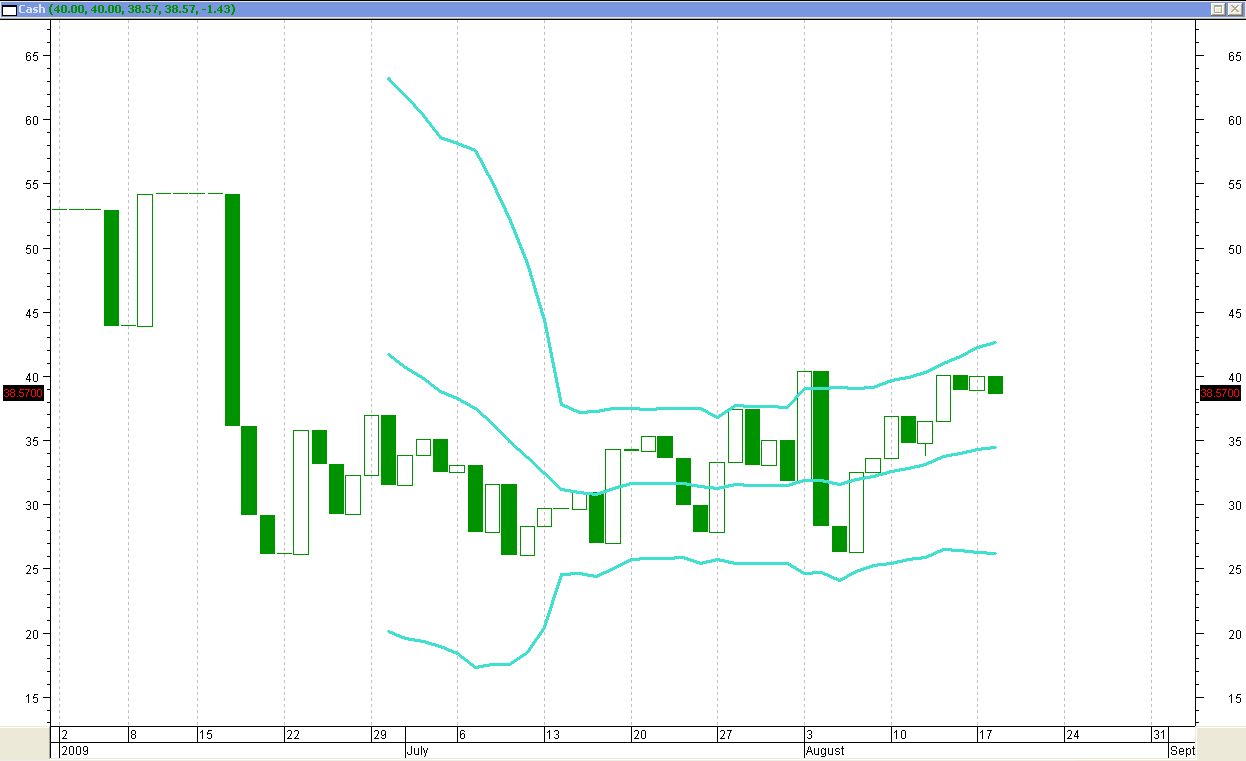Select the 20 label on left price axis
This screenshot has height=761, width=1246.
click(31, 634)
